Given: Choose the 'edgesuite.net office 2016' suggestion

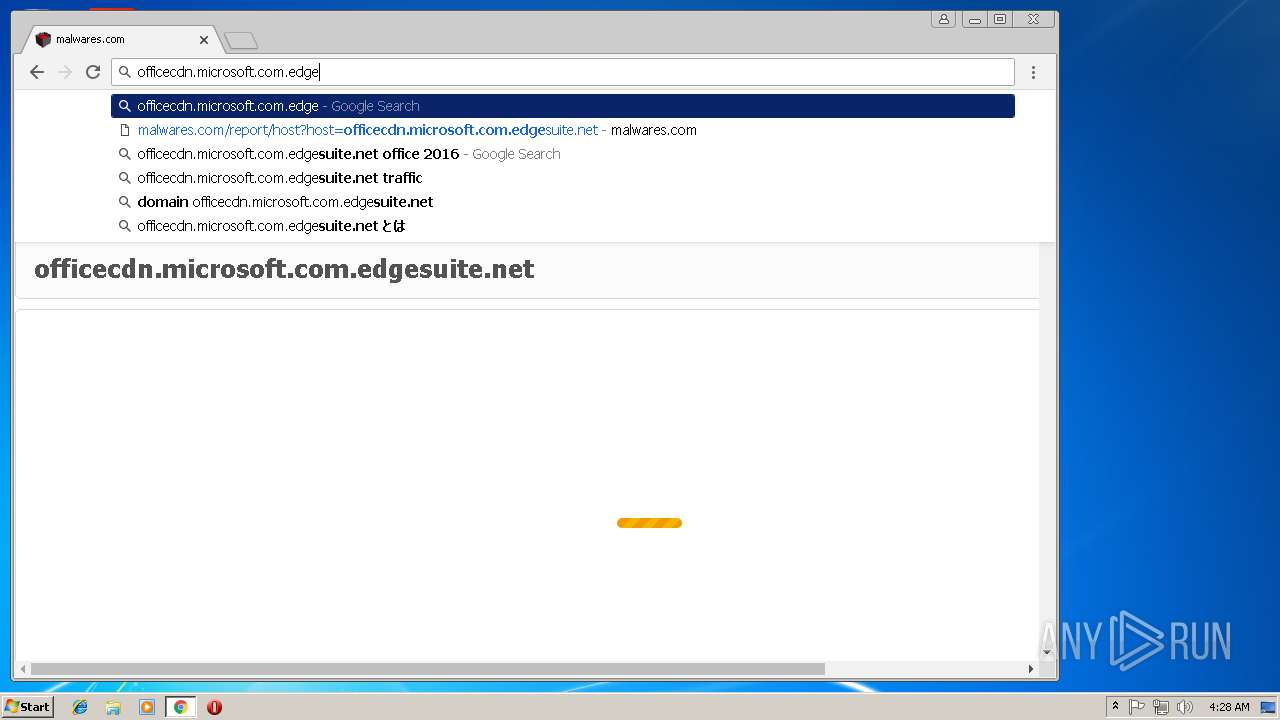Looking at the screenshot, I should coord(563,154).
